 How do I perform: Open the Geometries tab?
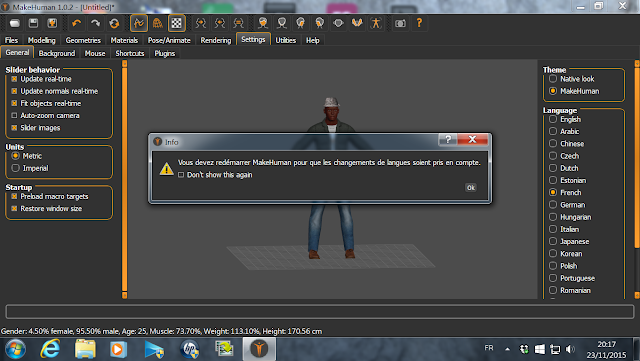83,40
